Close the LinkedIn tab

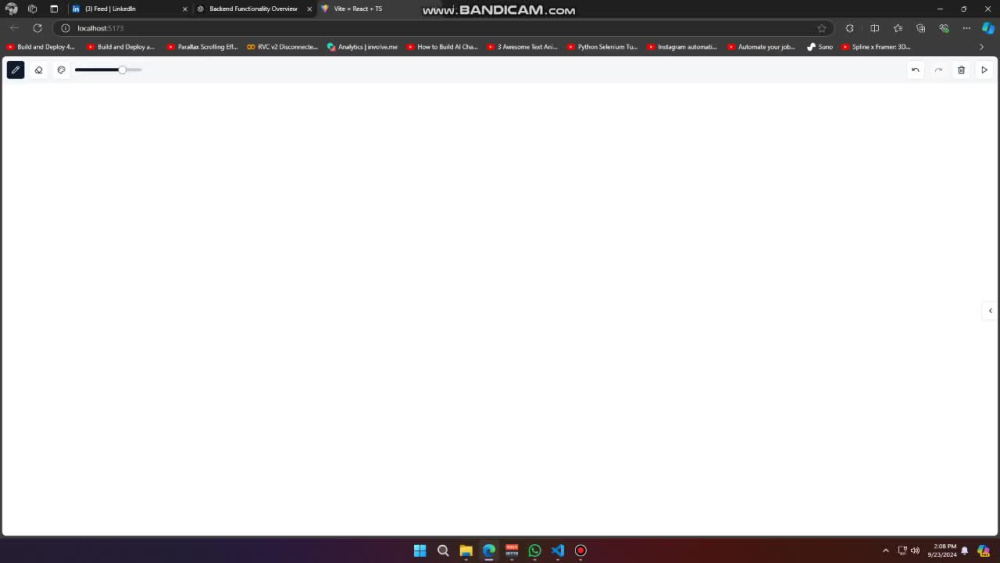pyautogui.click(x=185, y=9)
